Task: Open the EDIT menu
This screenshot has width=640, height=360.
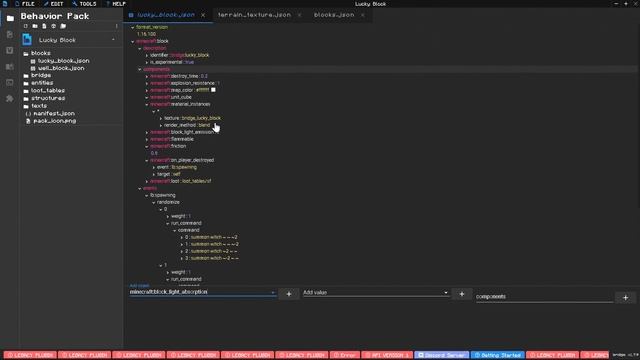Action: pyautogui.click(x=53, y=4)
